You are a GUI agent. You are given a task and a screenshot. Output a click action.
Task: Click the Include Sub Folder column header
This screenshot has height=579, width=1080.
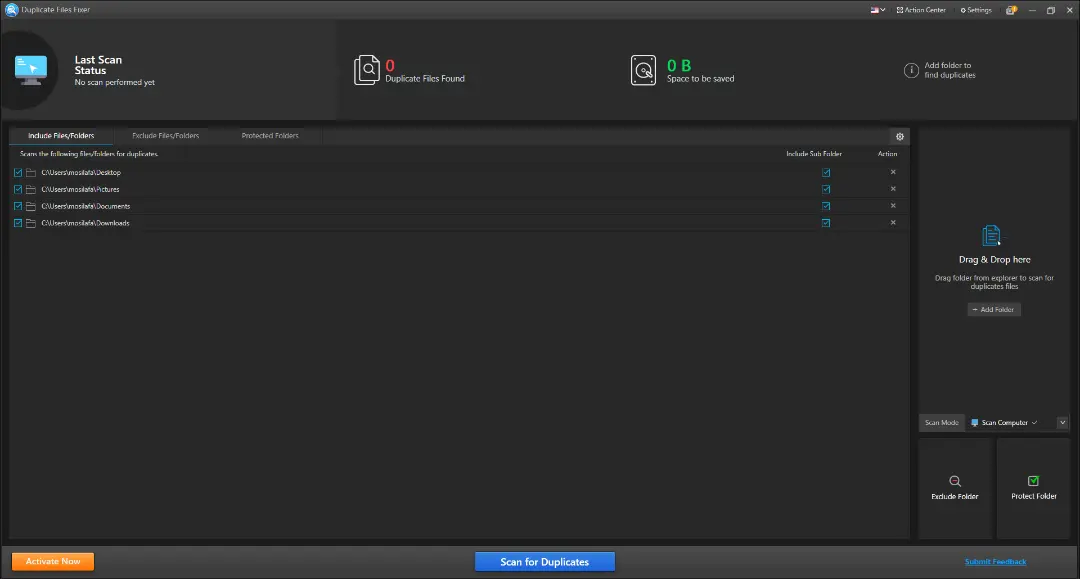point(814,154)
